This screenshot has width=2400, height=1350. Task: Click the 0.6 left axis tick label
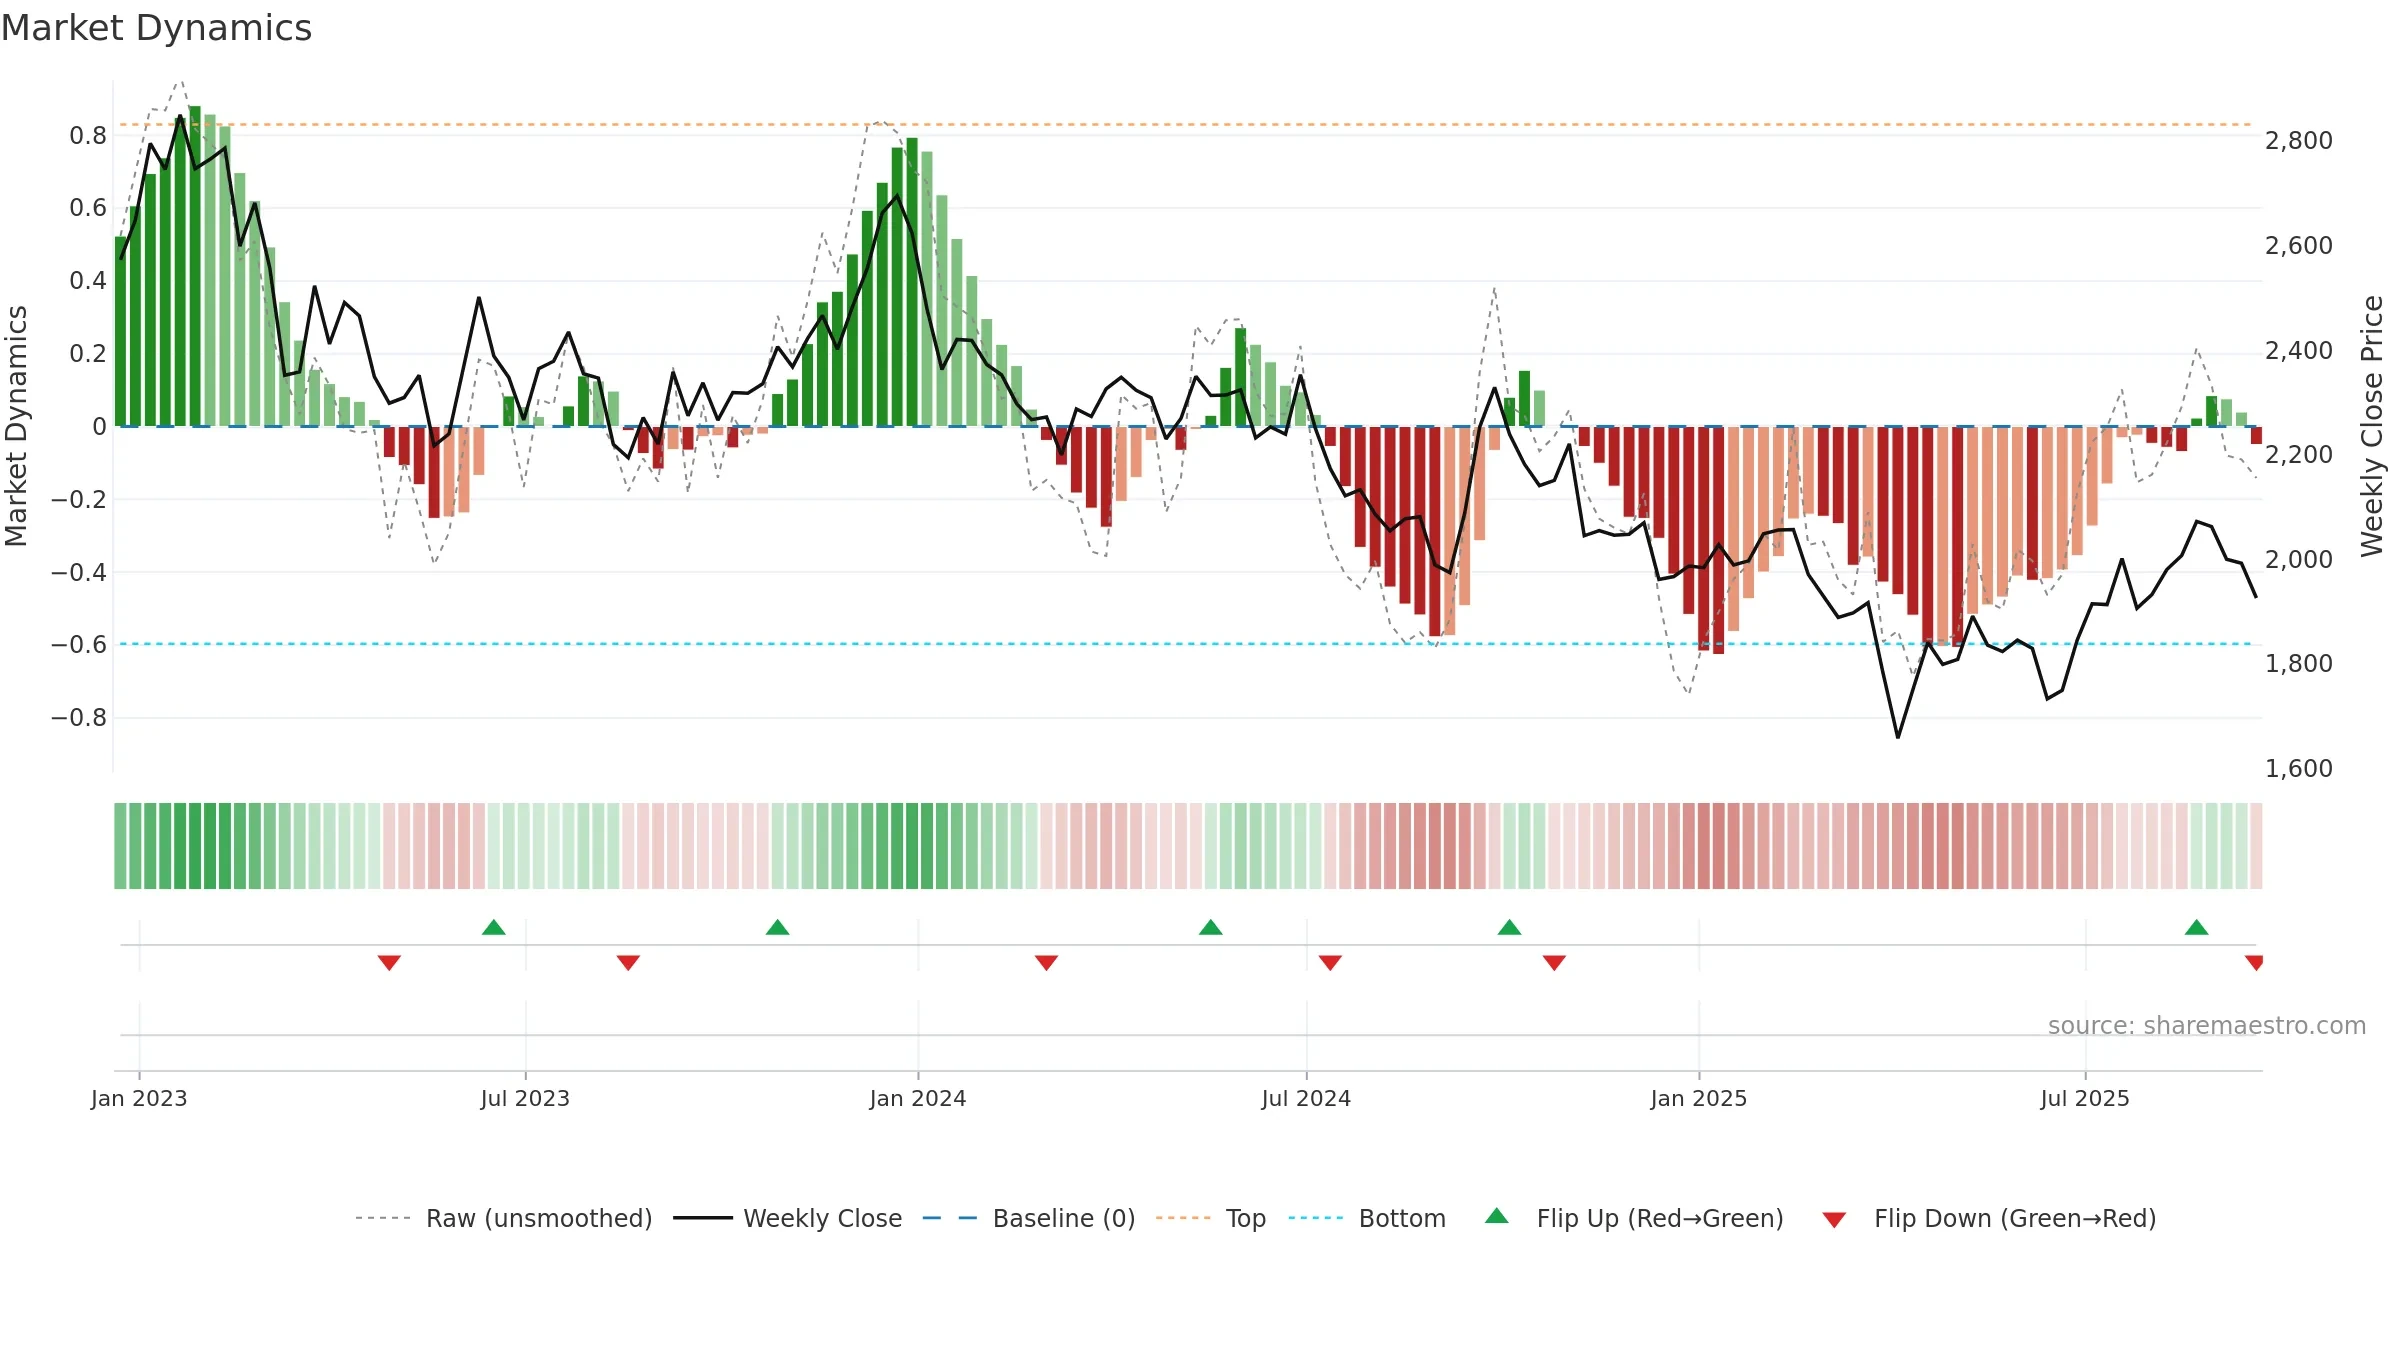pos(88,208)
